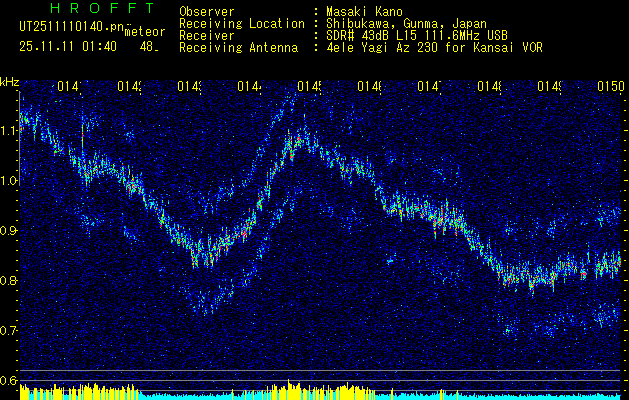
Task: Click the Receiving Location label
Action: (241, 23)
